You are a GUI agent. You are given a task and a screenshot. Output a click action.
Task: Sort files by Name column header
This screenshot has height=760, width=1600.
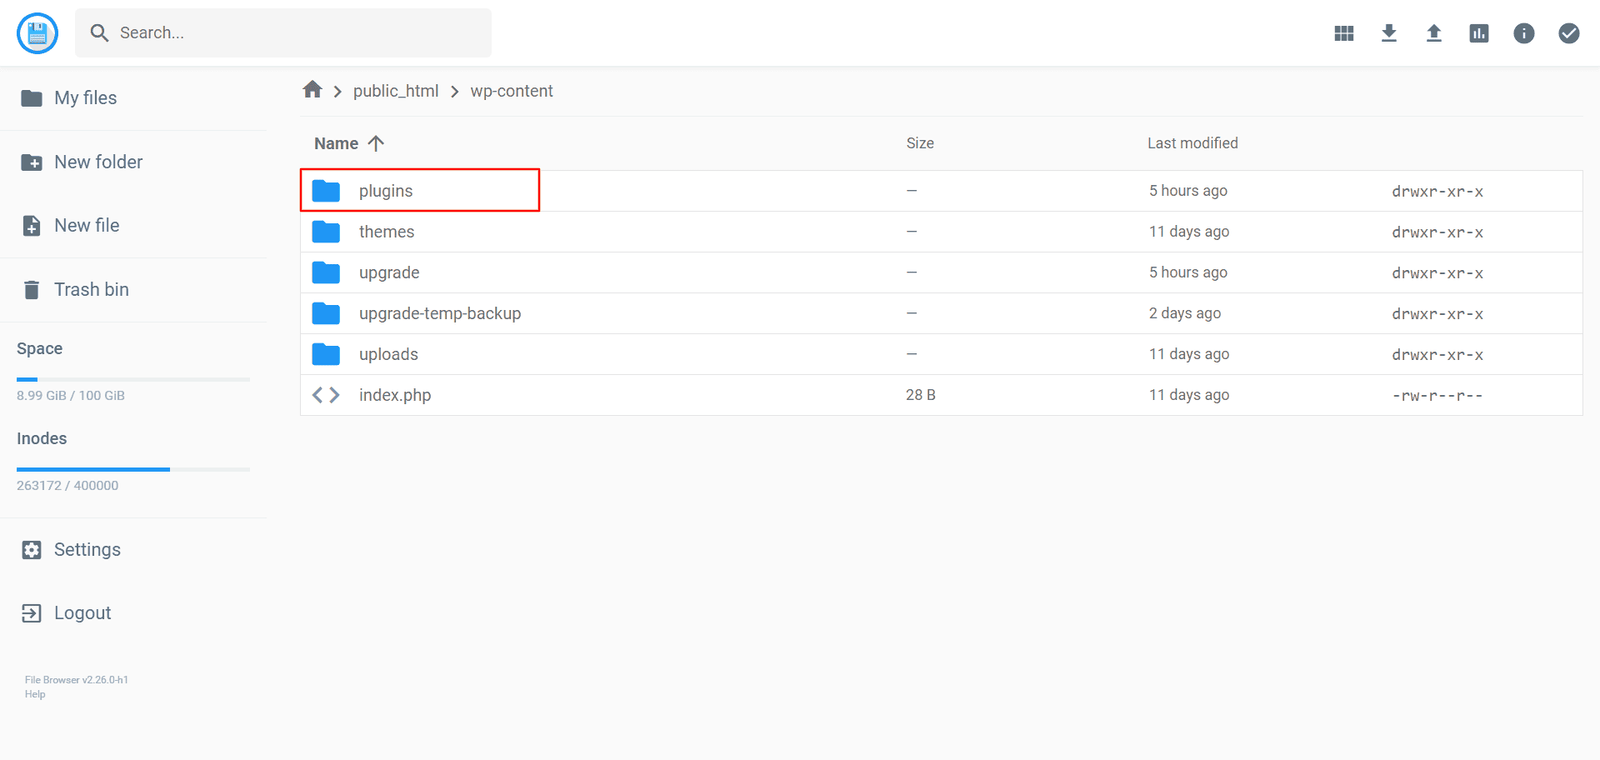click(x=337, y=143)
